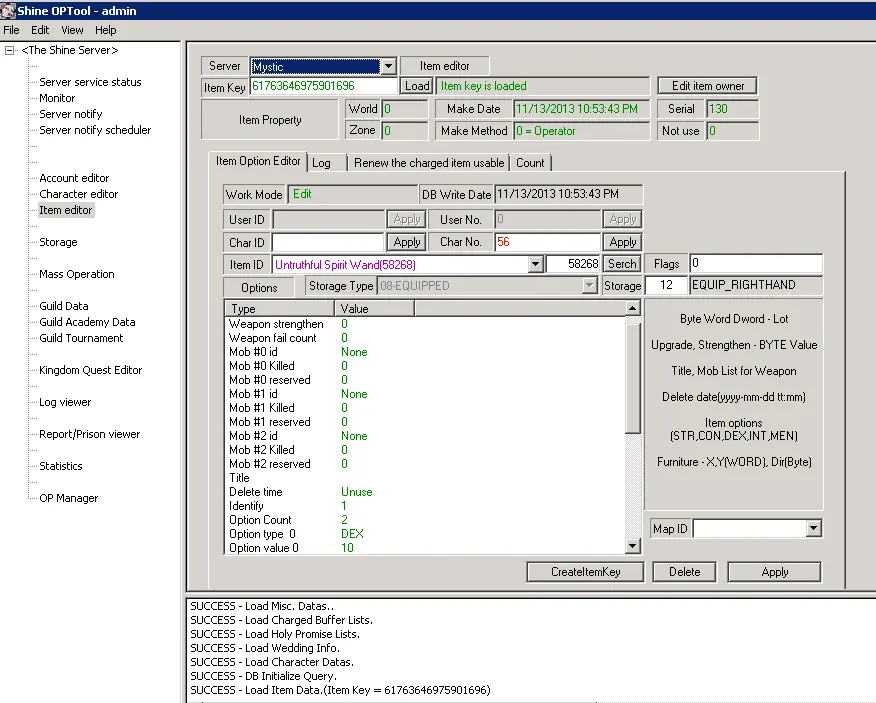This screenshot has height=703, width=876.
Task: Open the Storage Type 08-EQUIPPED dropdown
Action: point(589,286)
